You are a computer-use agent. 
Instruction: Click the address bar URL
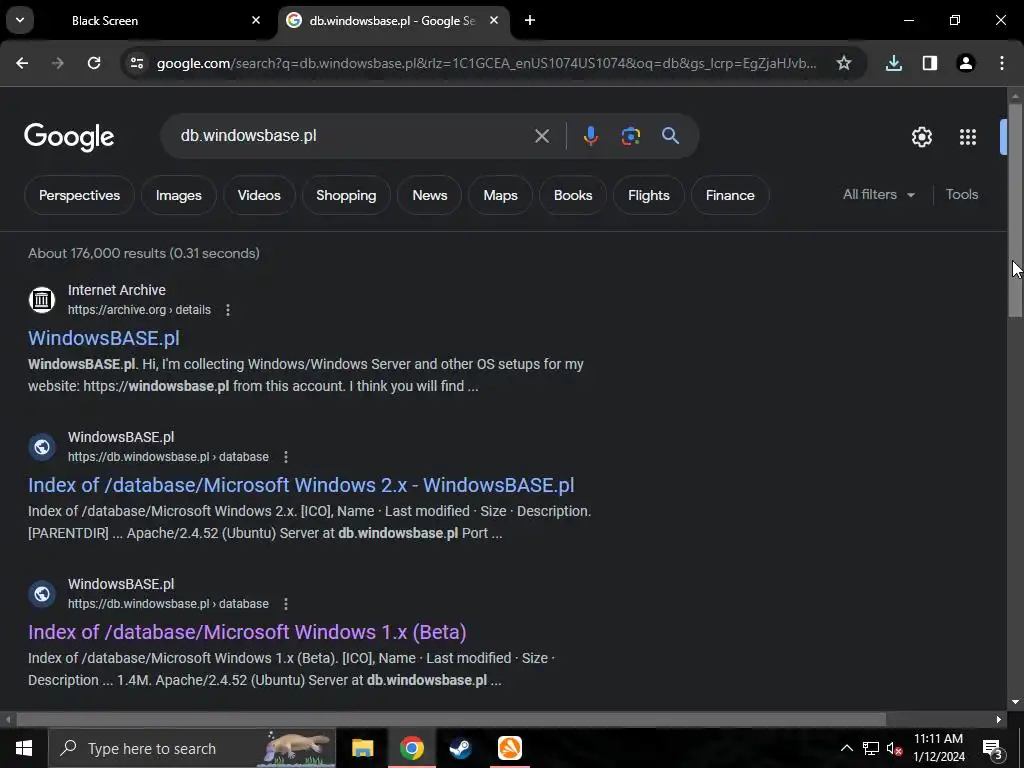point(487,63)
